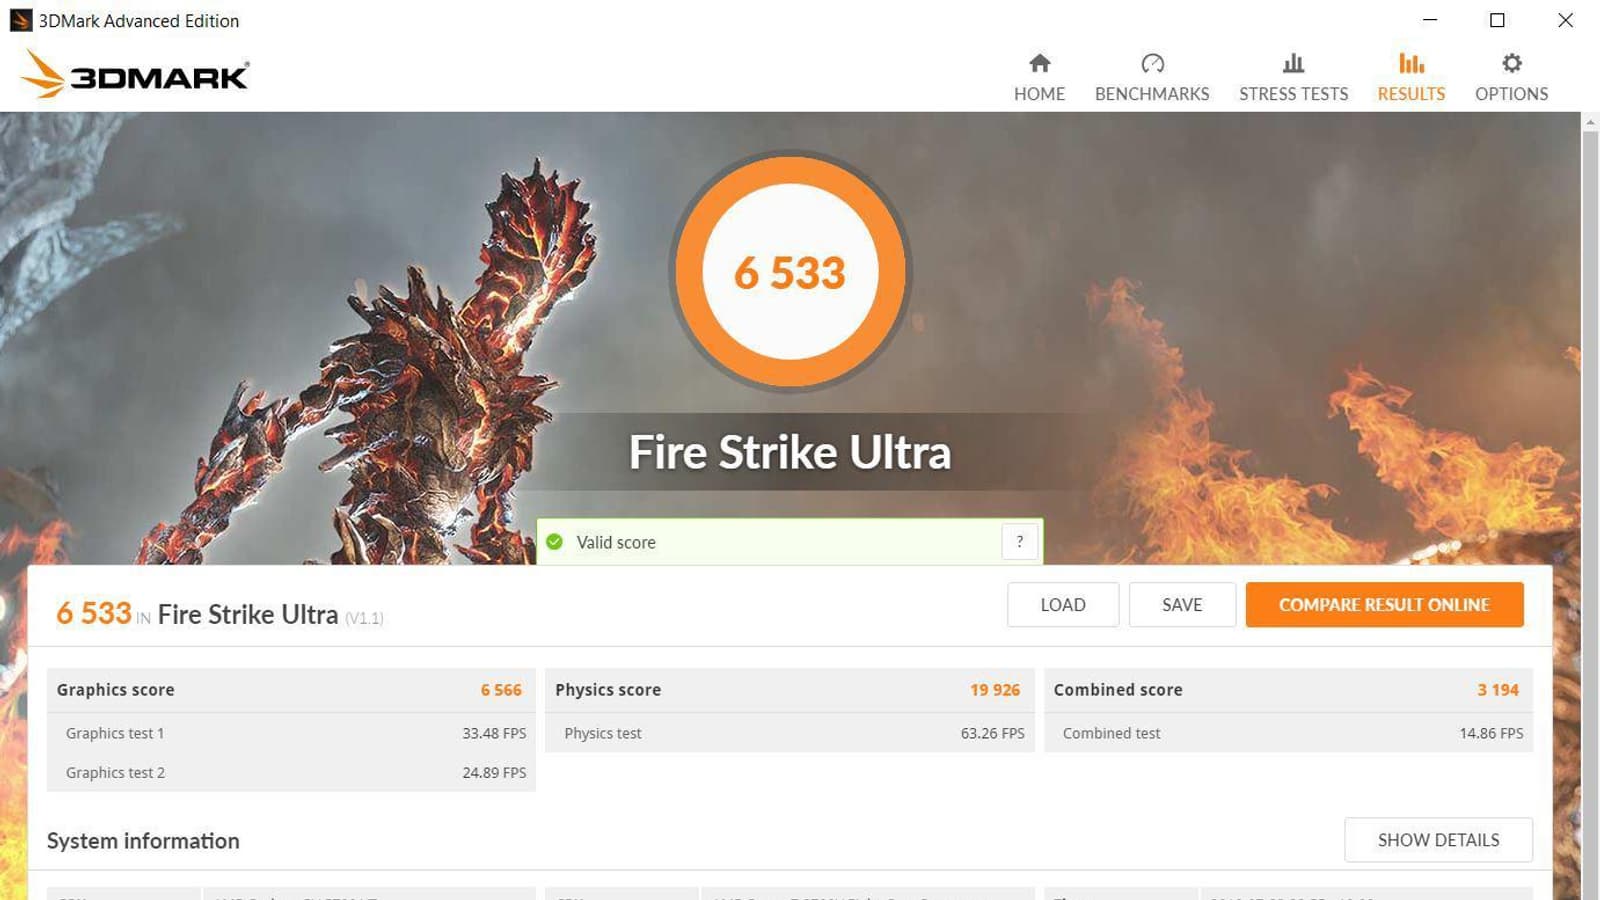Screen dimensions: 1600x900
Task: Open the OPTIONS tab label
Action: pos(1512,94)
